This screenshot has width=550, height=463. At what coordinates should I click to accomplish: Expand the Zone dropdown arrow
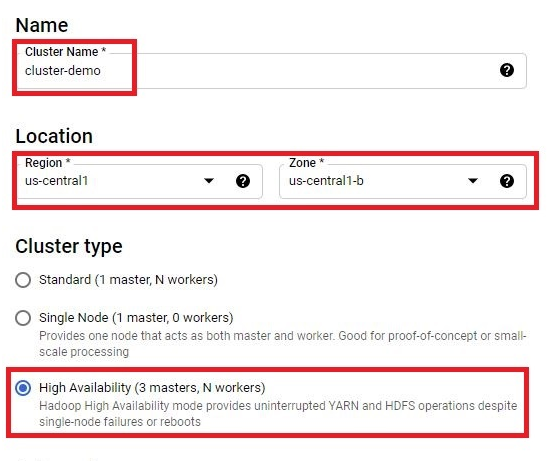coord(473,181)
